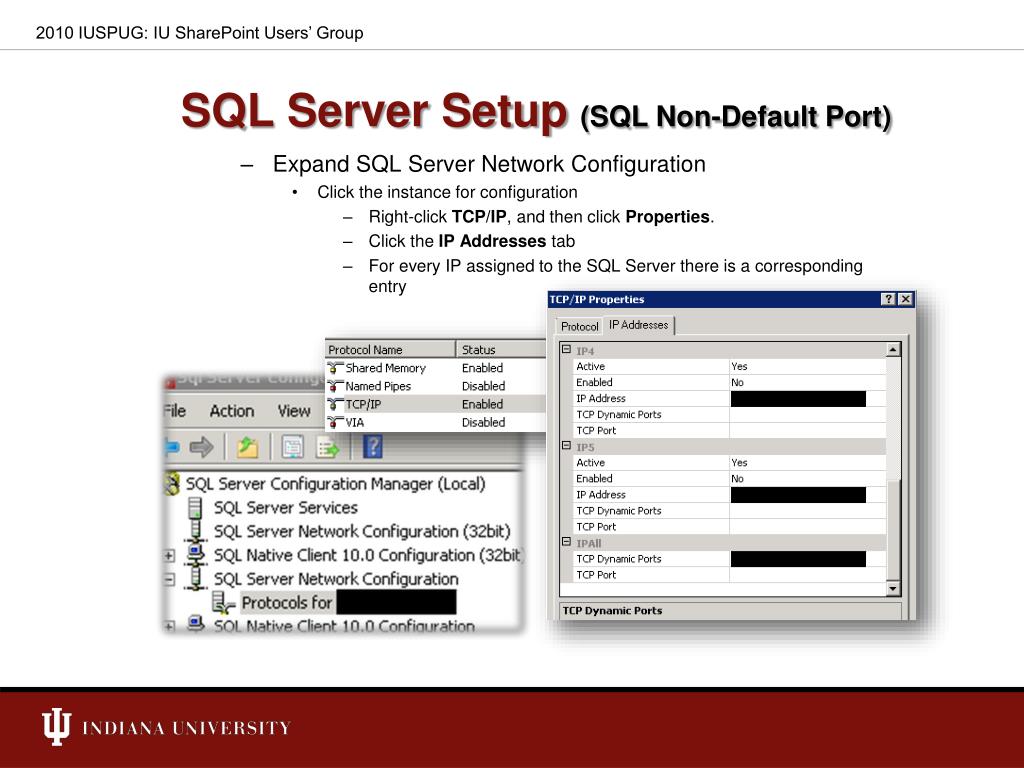Select the Named Pipes protocol row
Screen dimensions: 1024x768
pyautogui.click(x=435, y=386)
